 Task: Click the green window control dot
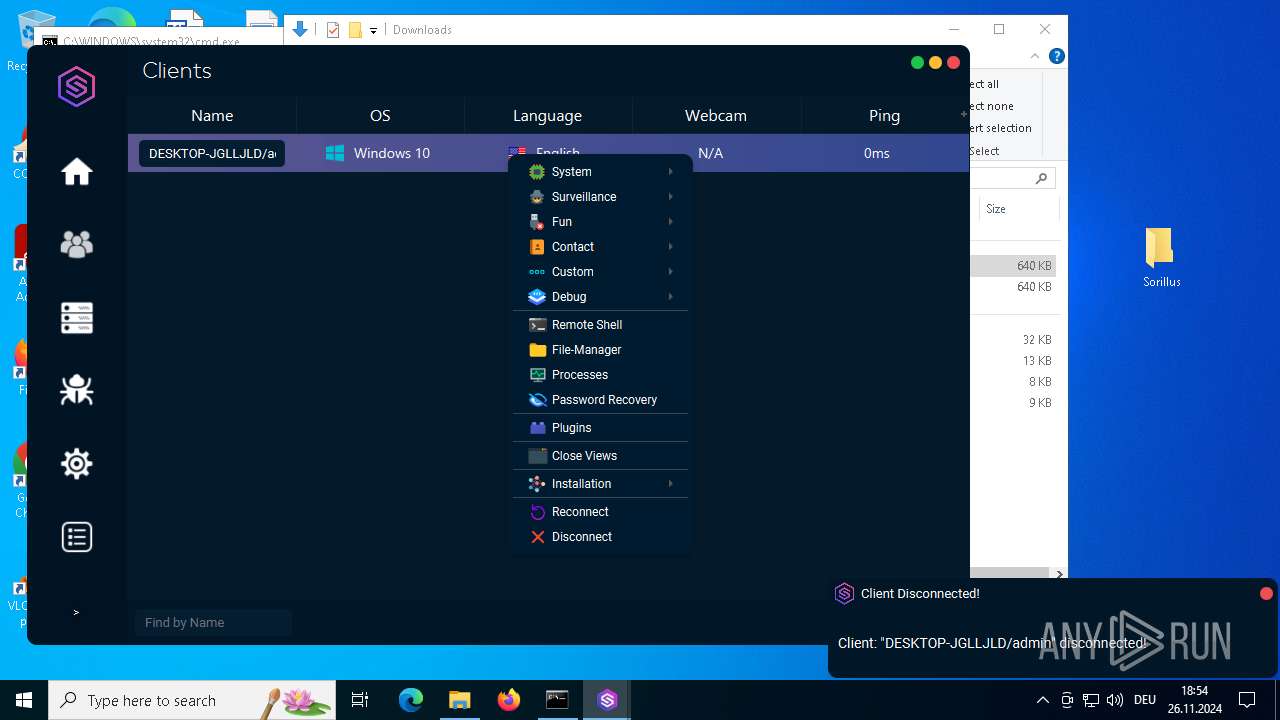click(917, 62)
